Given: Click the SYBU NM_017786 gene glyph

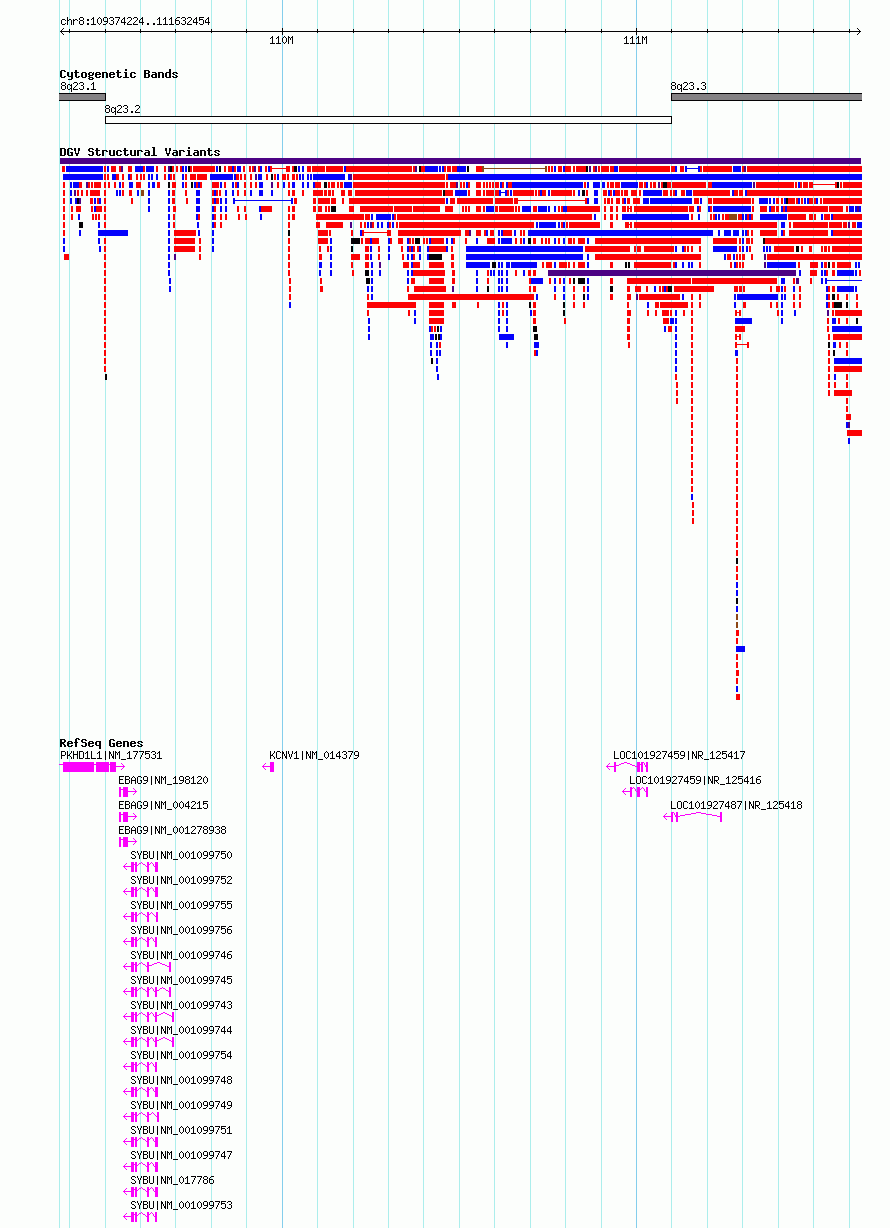Looking at the screenshot, I should 140,1192.
